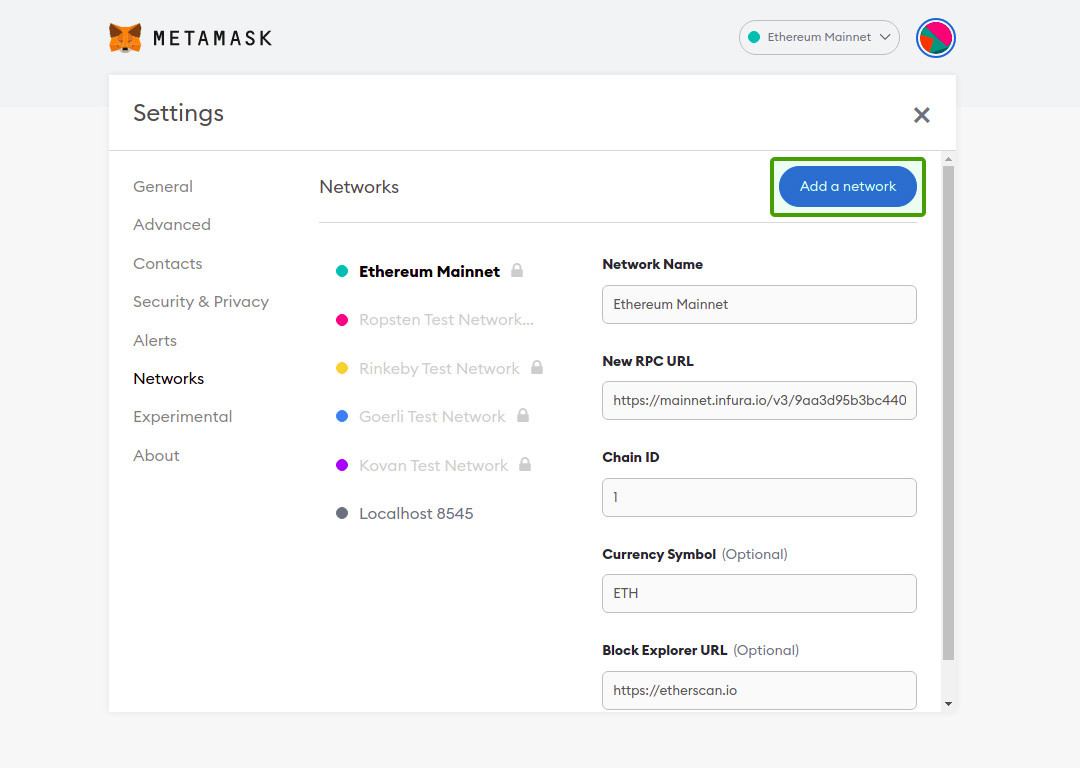Click the scrollbar up arrow

(x=948, y=159)
